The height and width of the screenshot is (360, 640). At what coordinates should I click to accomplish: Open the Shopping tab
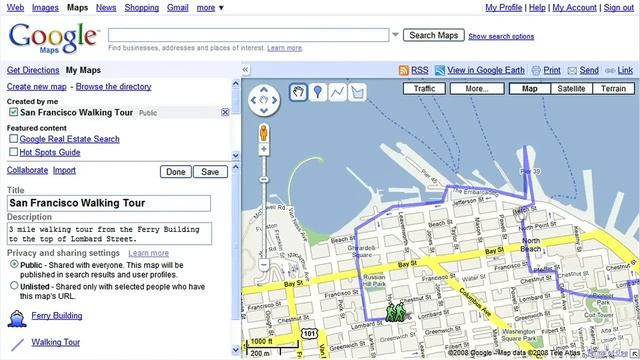coord(142,7)
